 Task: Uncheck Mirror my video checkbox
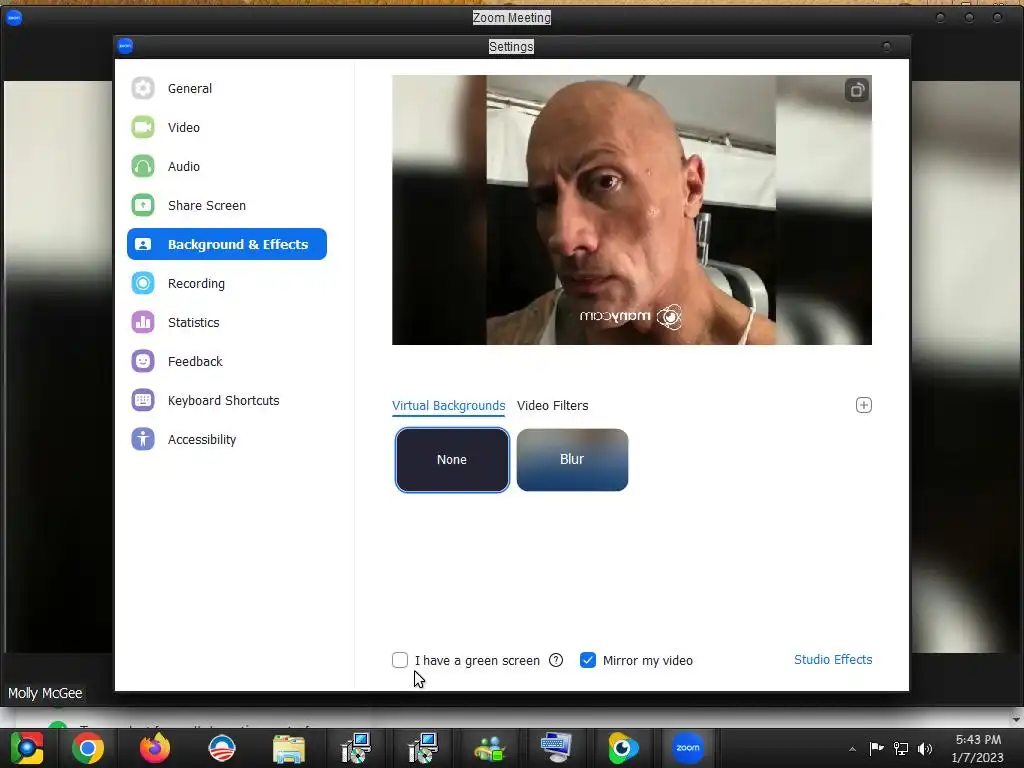click(588, 660)
